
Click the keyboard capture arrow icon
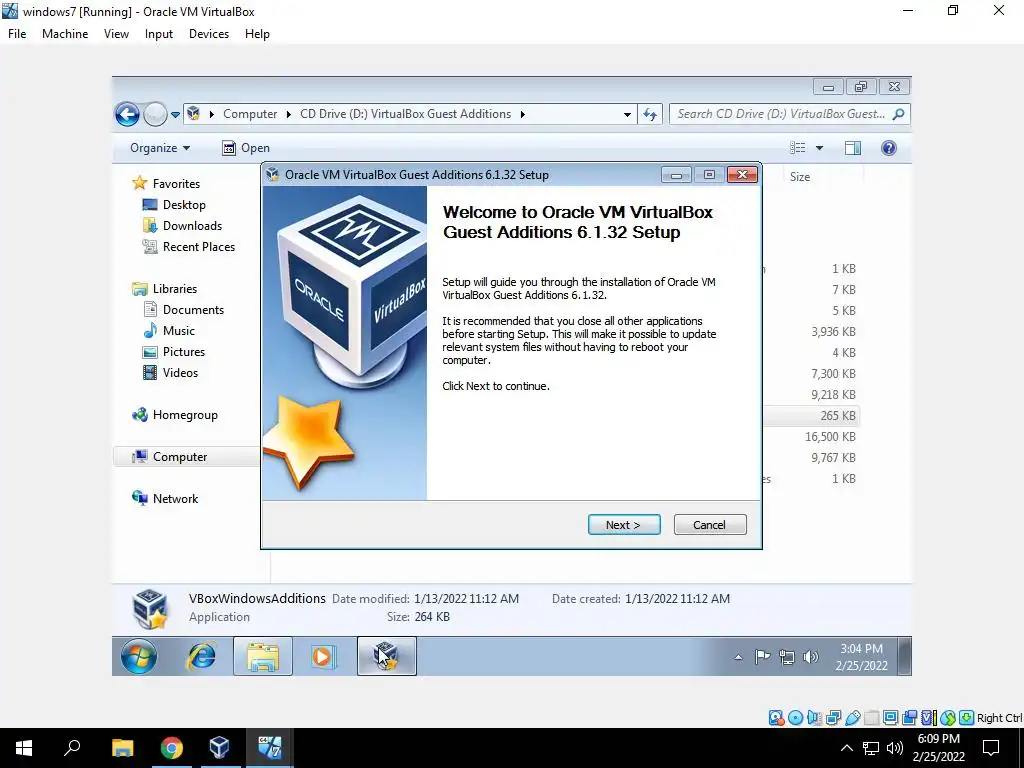pos(967,718)
